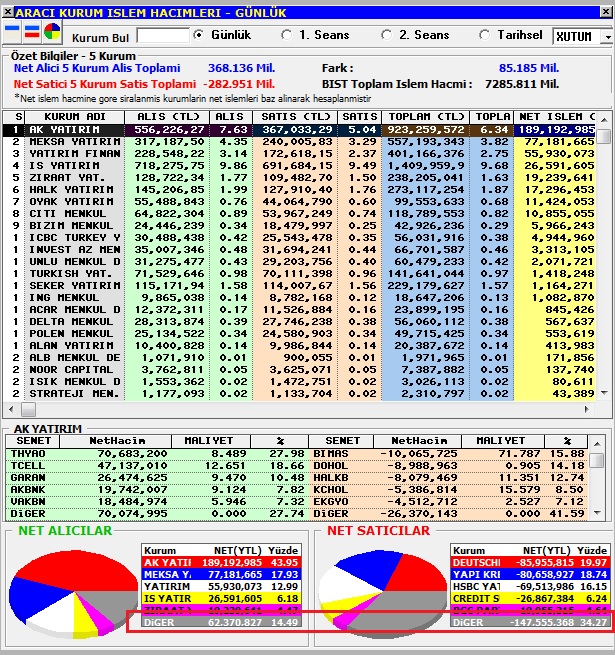
Task: Select the BIZIM MENKUL row
Action: pos(300,226)
